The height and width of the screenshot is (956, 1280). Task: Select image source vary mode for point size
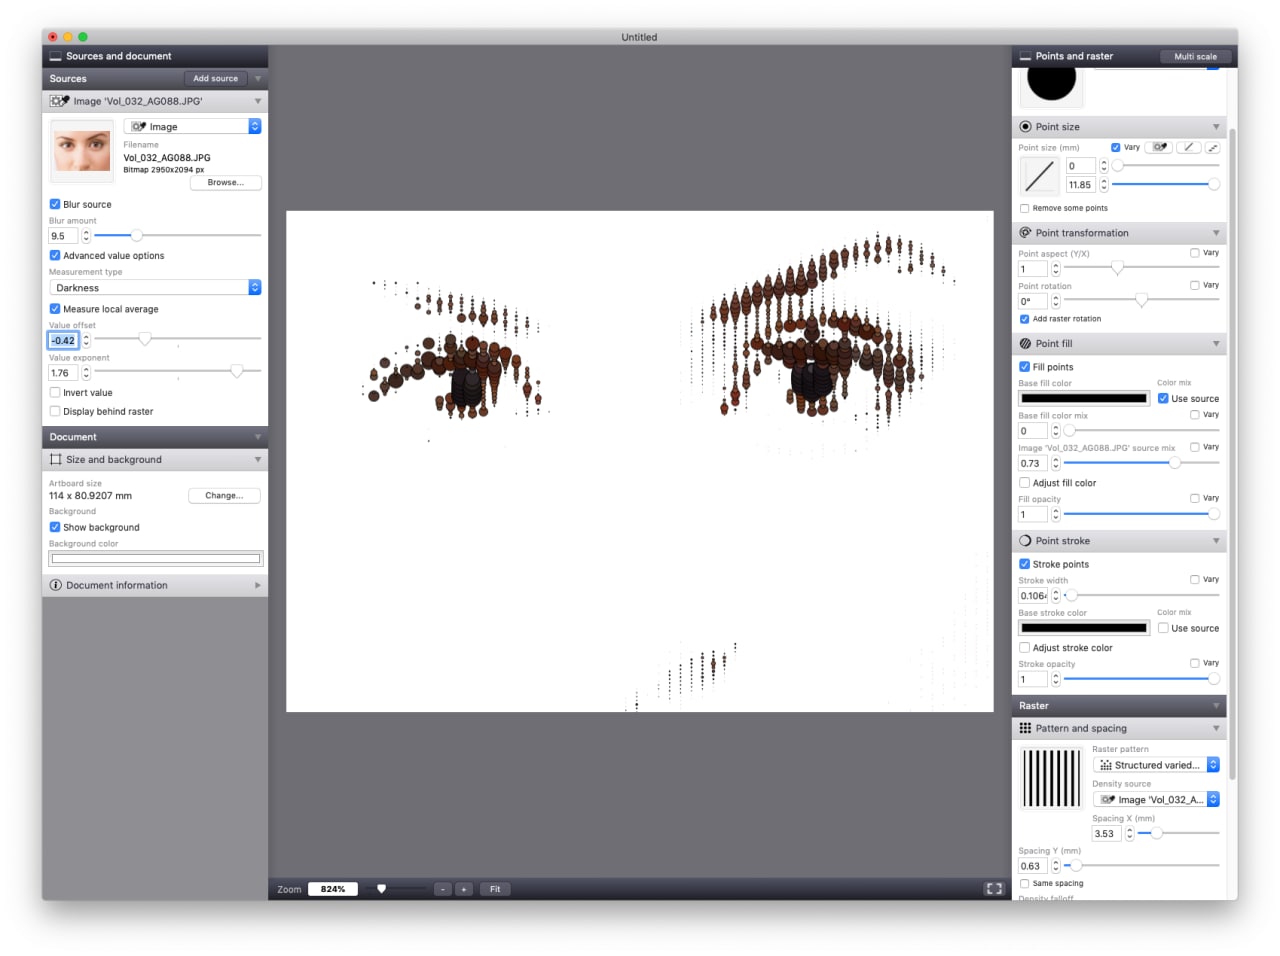(1159, 147)
